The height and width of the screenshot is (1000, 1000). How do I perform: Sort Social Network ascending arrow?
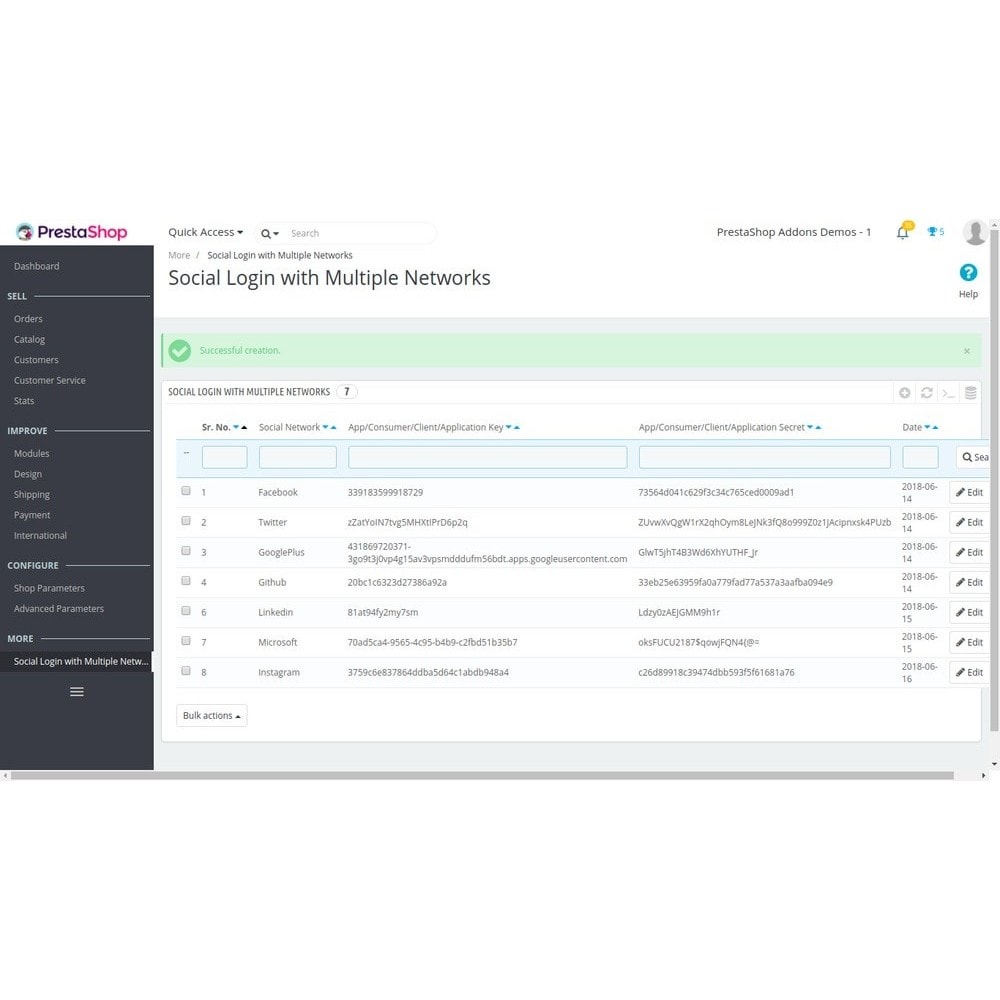coord(333,427)
